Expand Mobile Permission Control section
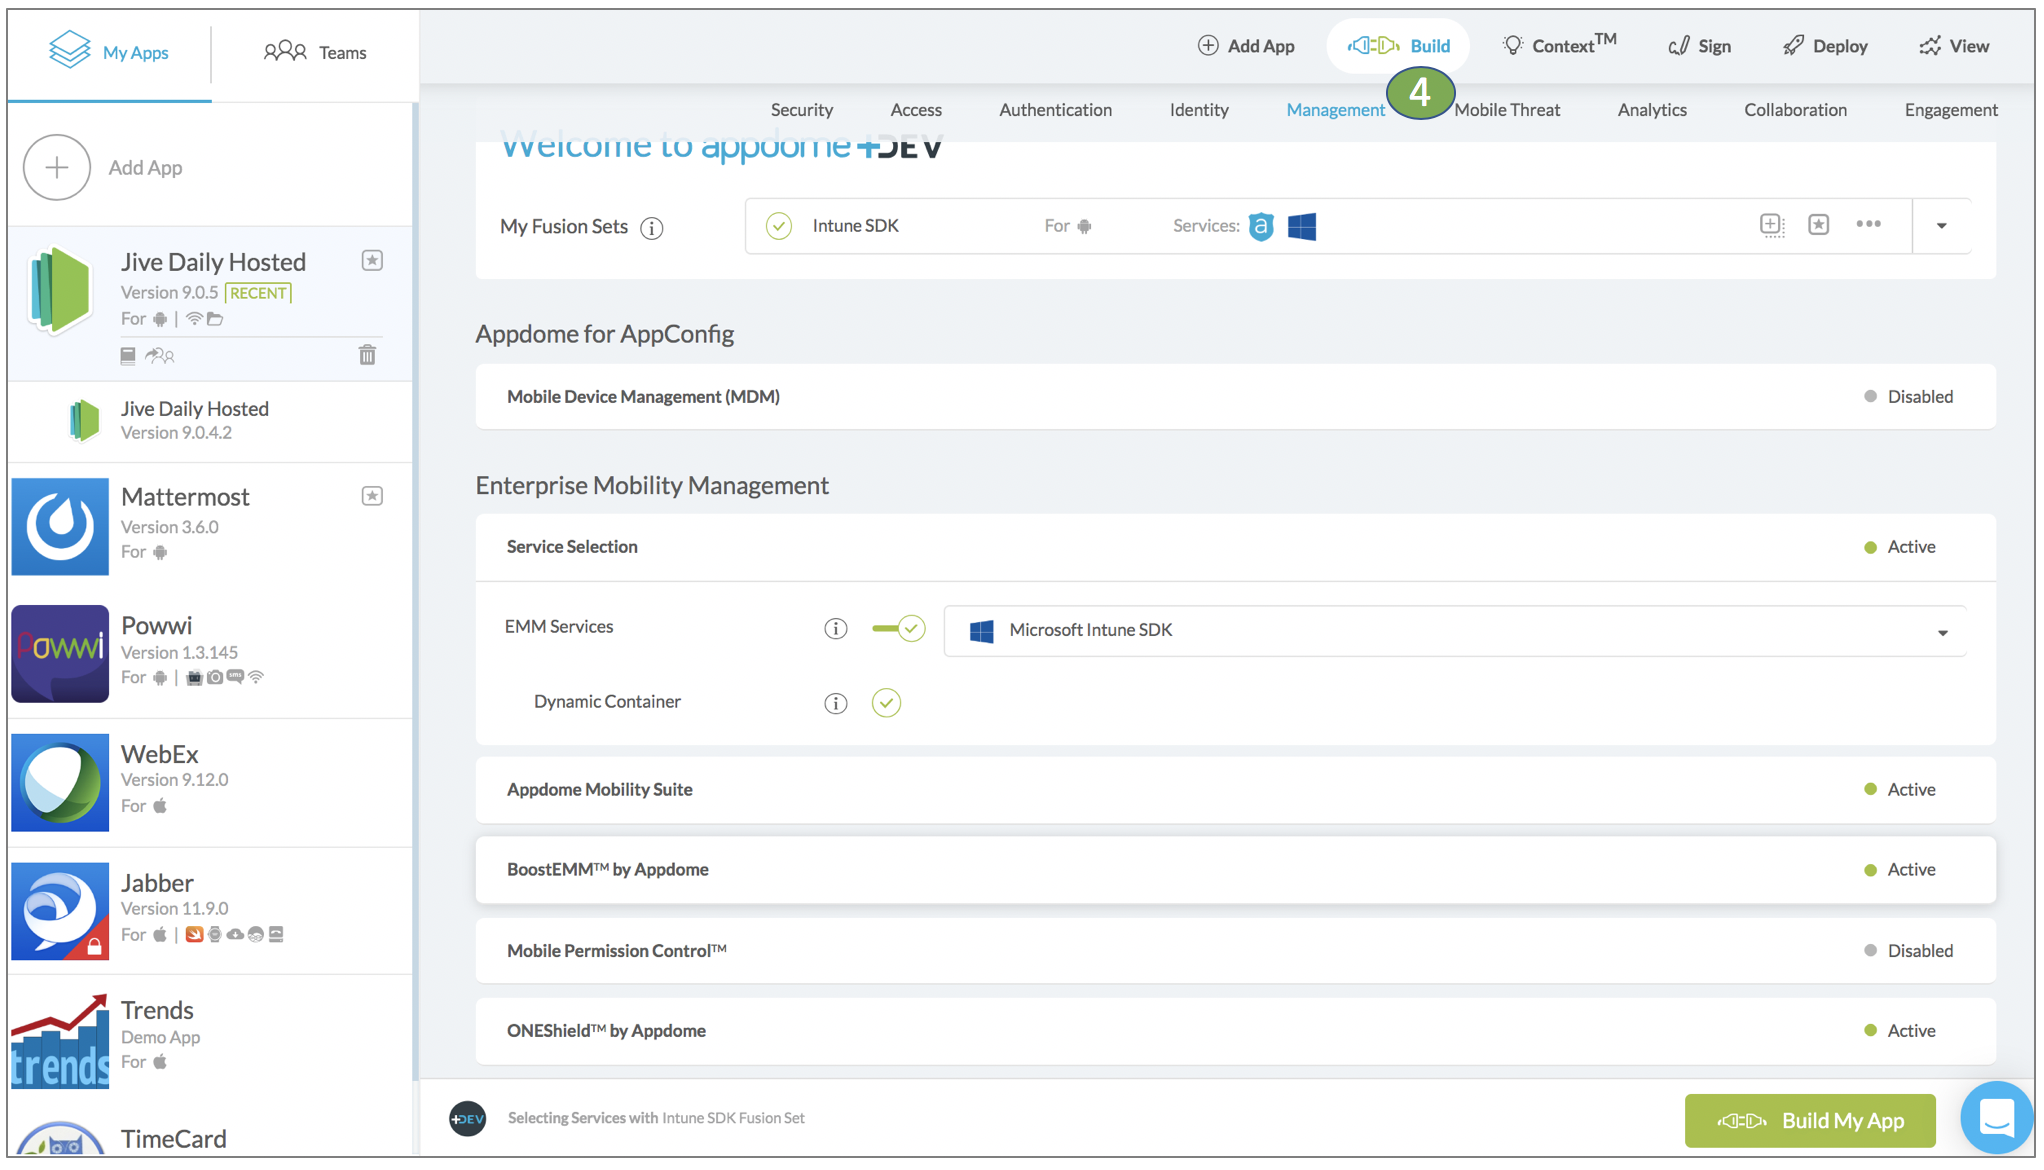Image resolution: width=2044 pixels, height=1170 pixels. pyautogui.click(x=1235, y=951)
